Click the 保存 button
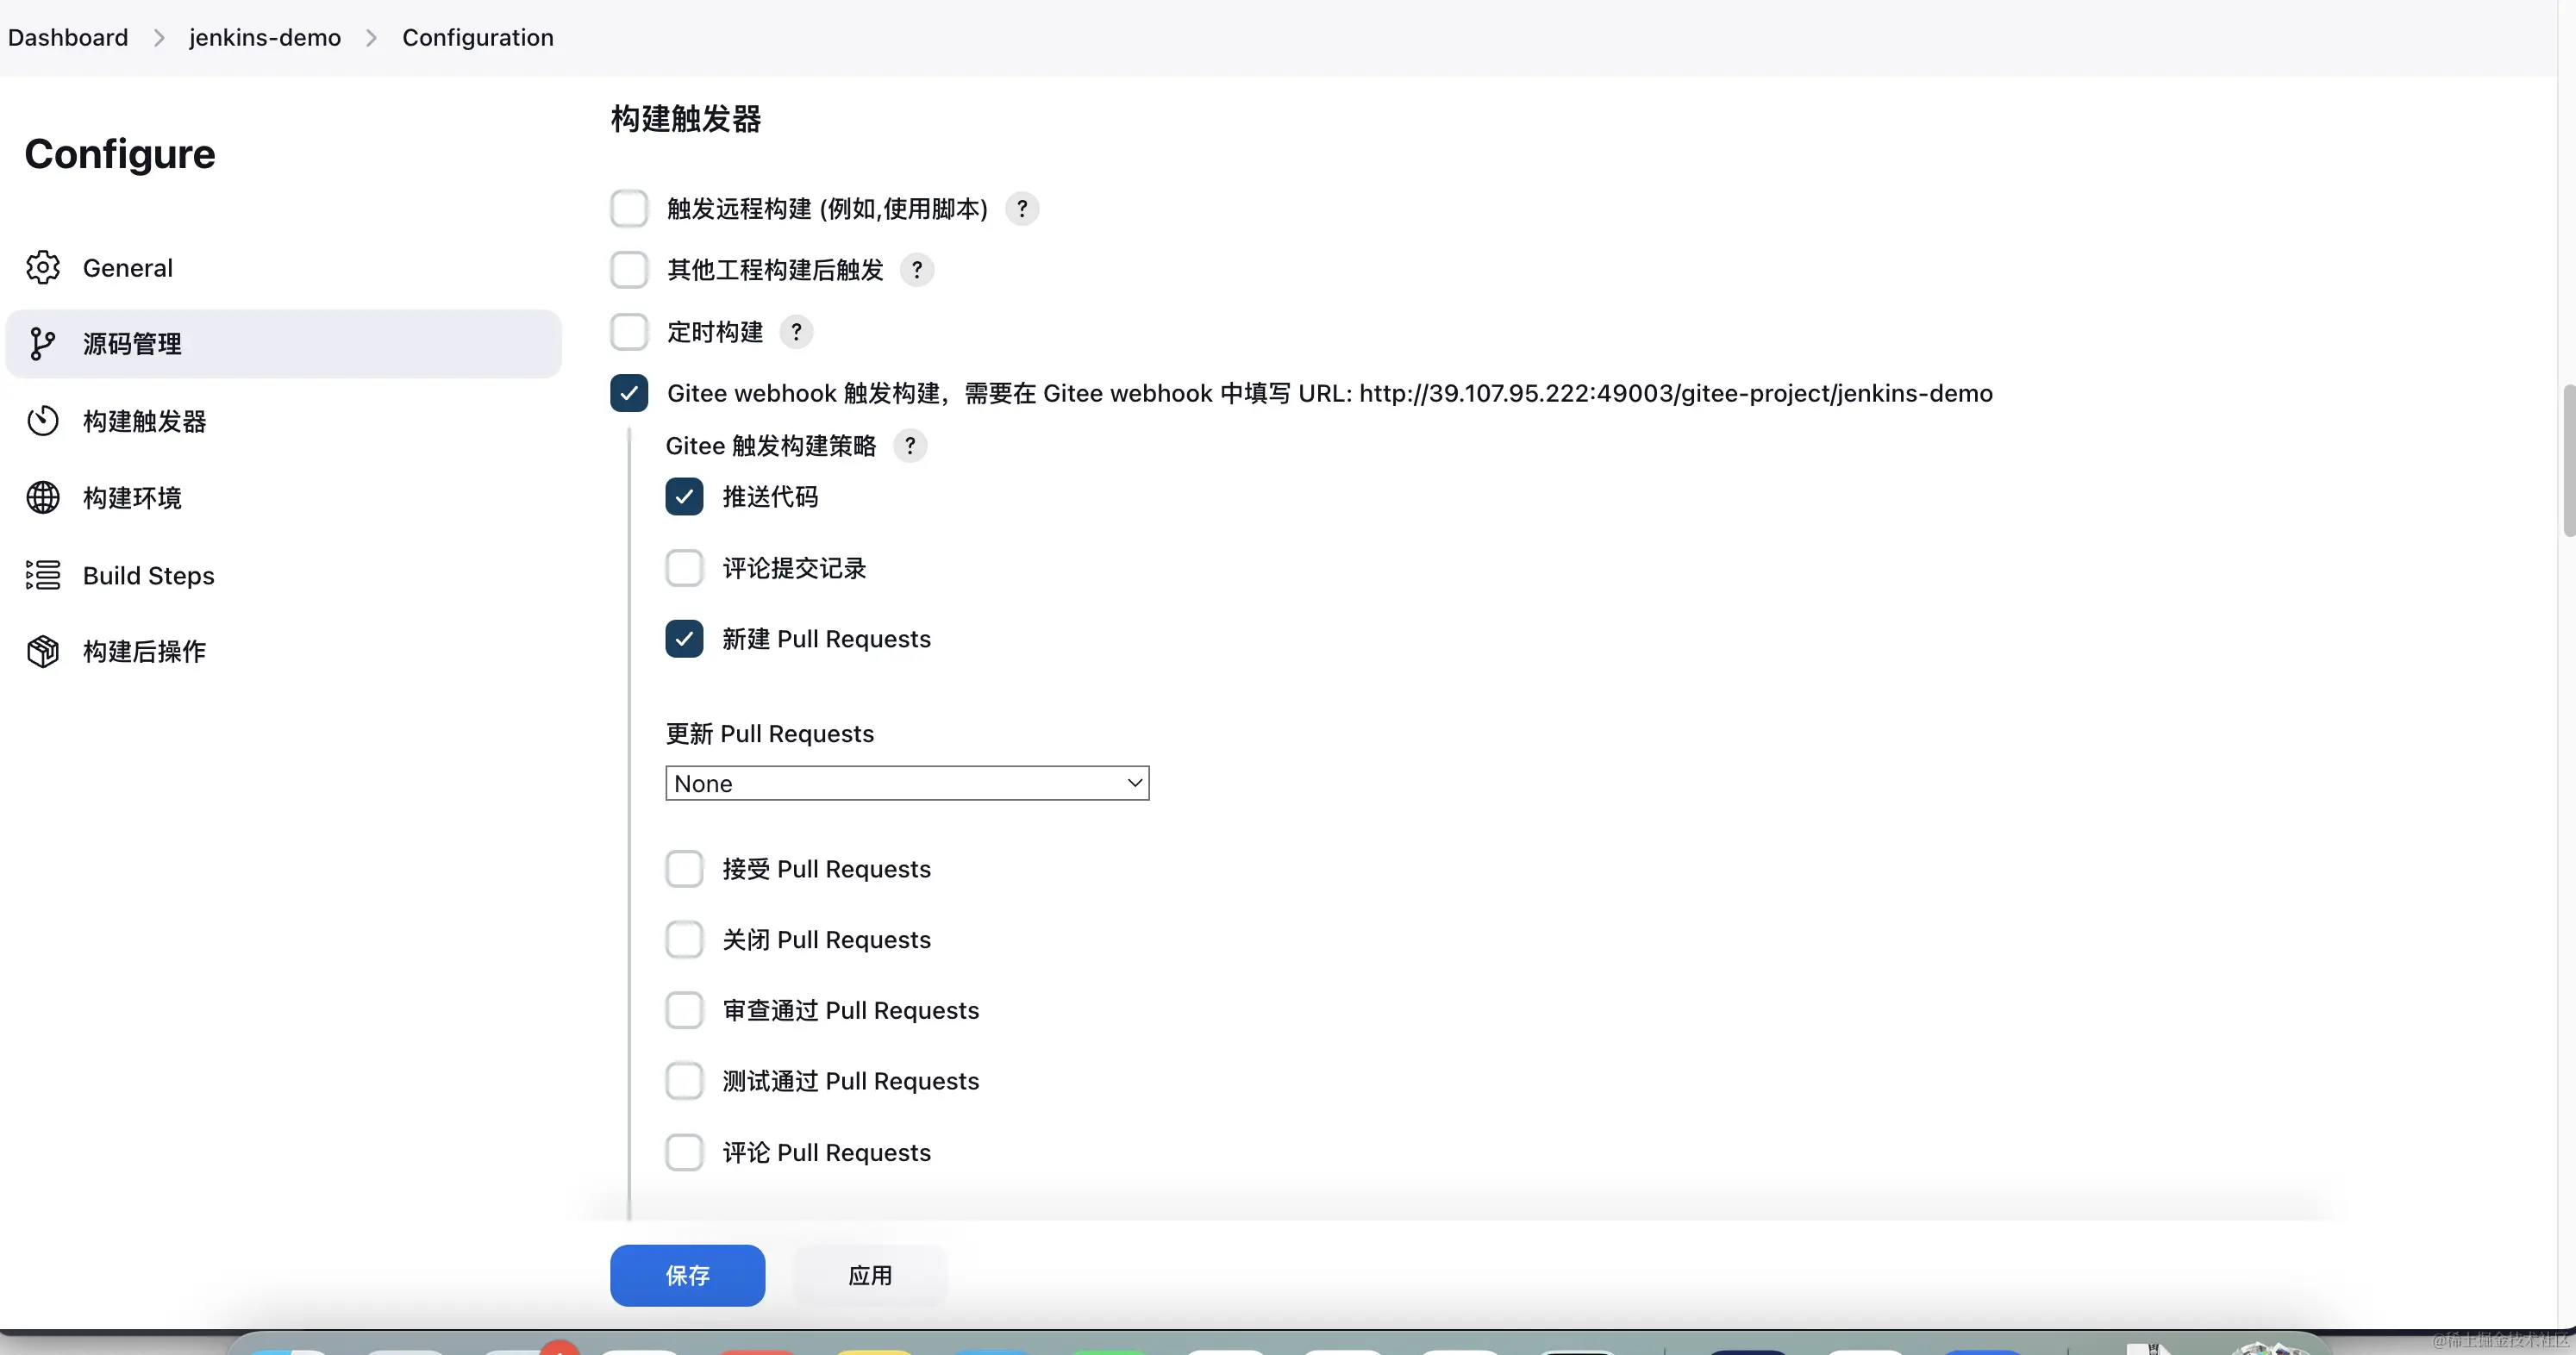The image size is (2576, 1355). tap(687, 1275)
